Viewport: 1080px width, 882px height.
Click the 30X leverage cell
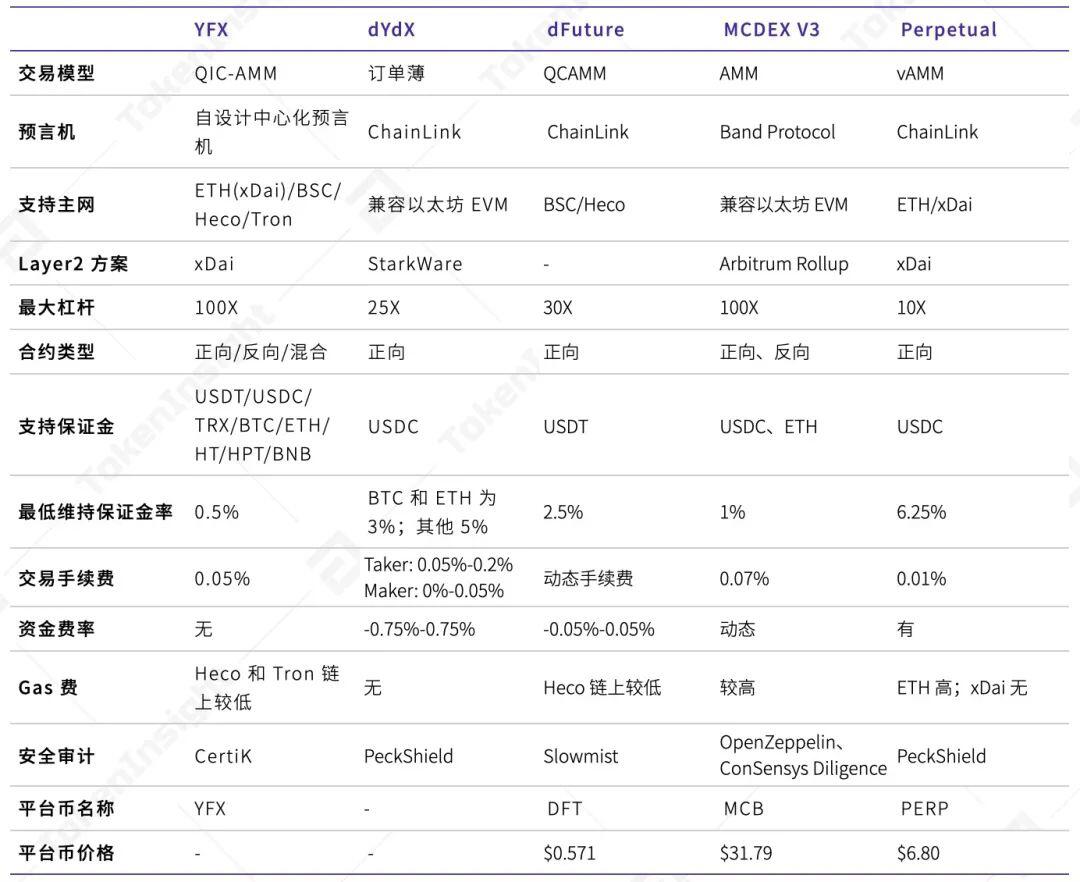pos(558,307)
